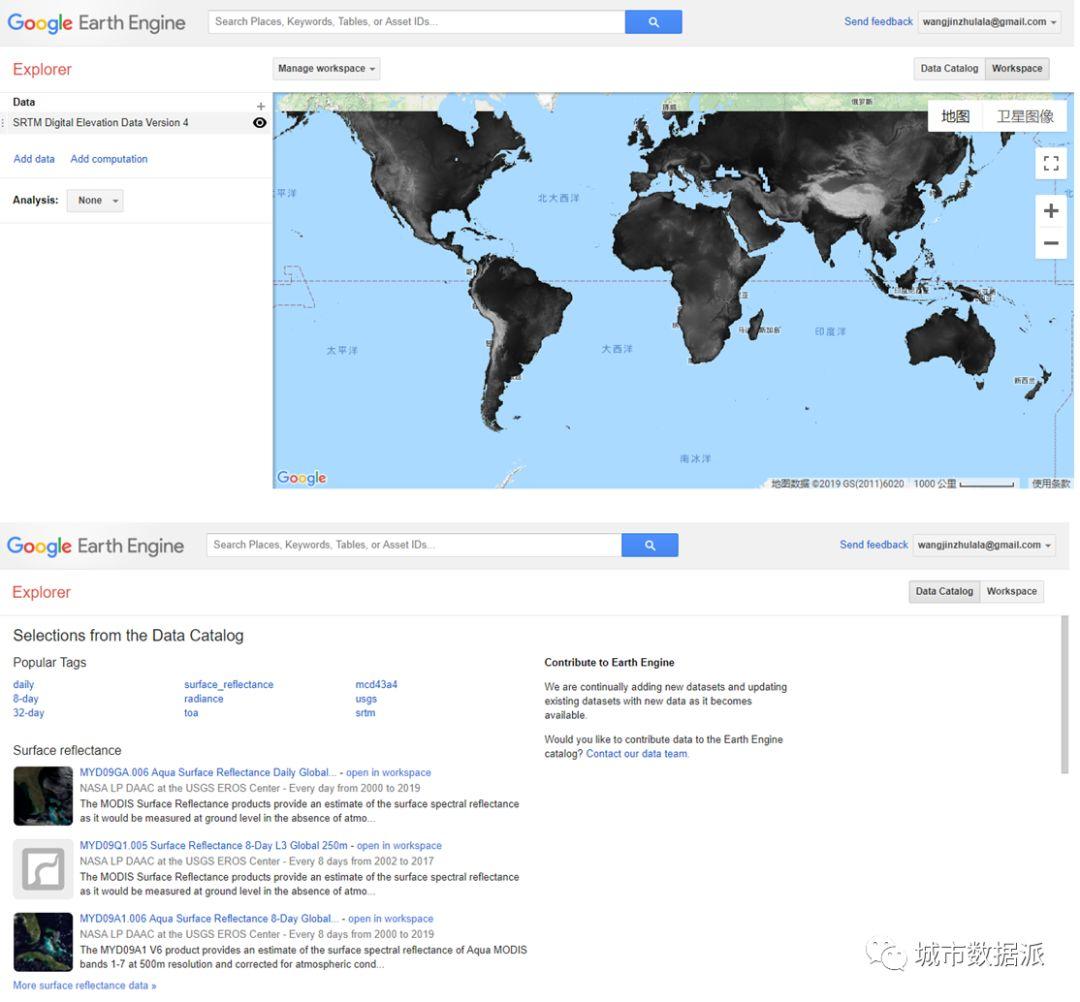Toggle fullscreen view on the map
Viewport: 1080px width, 1002px height.
click(x=1050, y=163)
